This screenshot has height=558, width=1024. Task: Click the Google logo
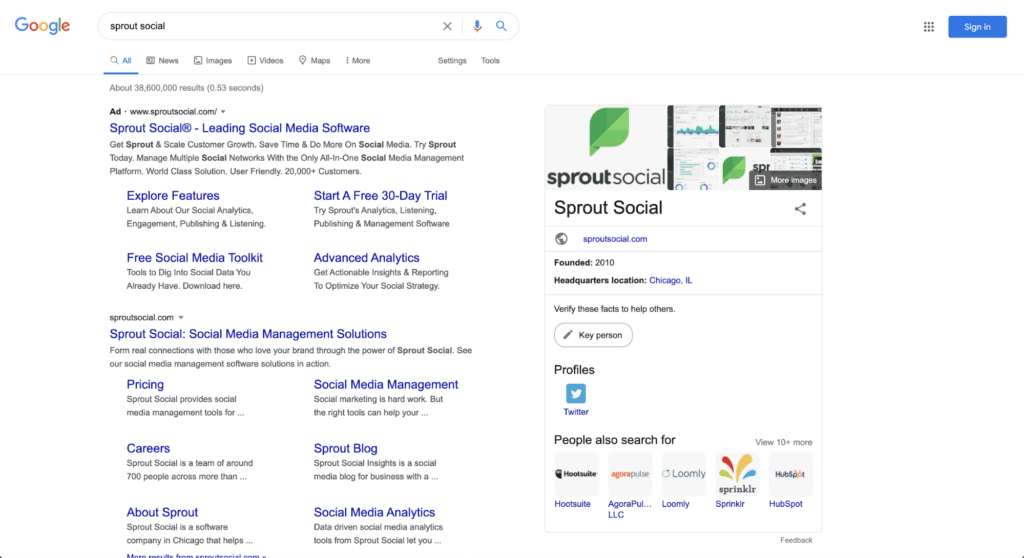pos(42,25)
